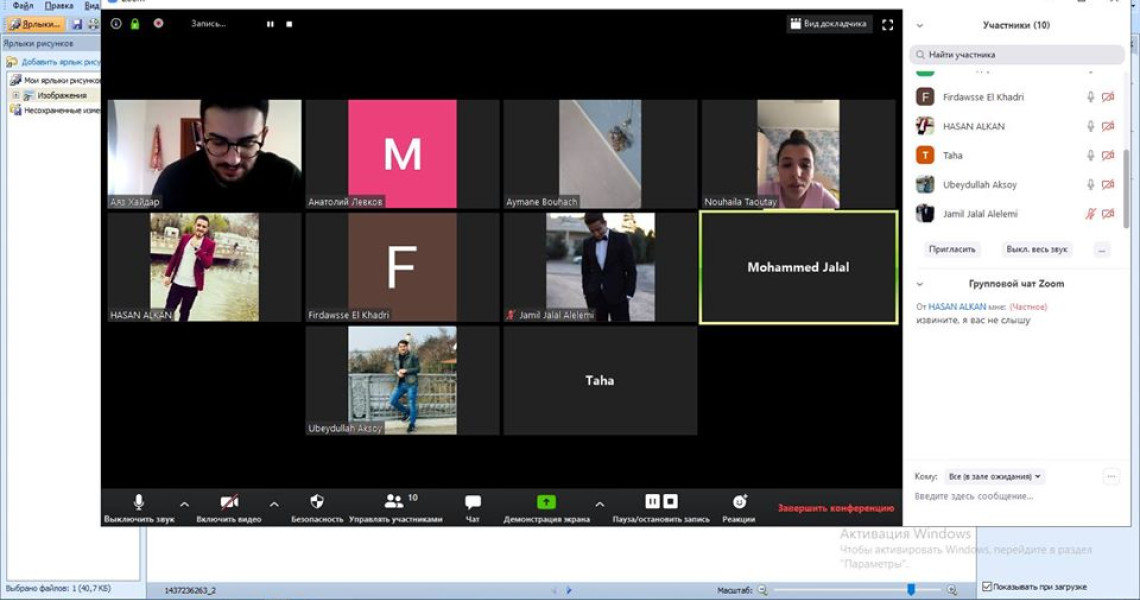Image resolution: width=1140 pixels, height=600 pixels.
Task: Open the Безопасность security shield
Action: point(317,508)
